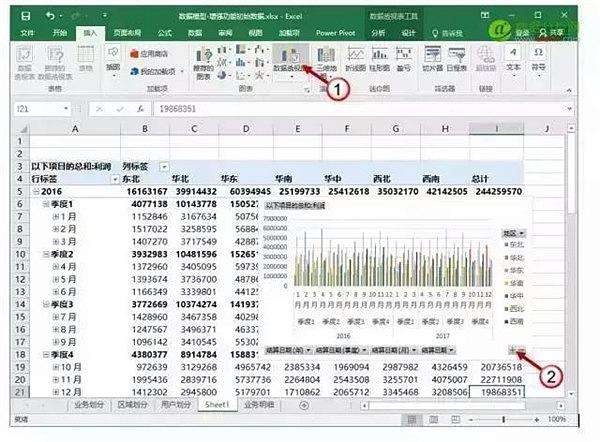600x442 pixels.
Task: Click the PivotChart (数据透视图) ribbon button
Action: (291, 60)
